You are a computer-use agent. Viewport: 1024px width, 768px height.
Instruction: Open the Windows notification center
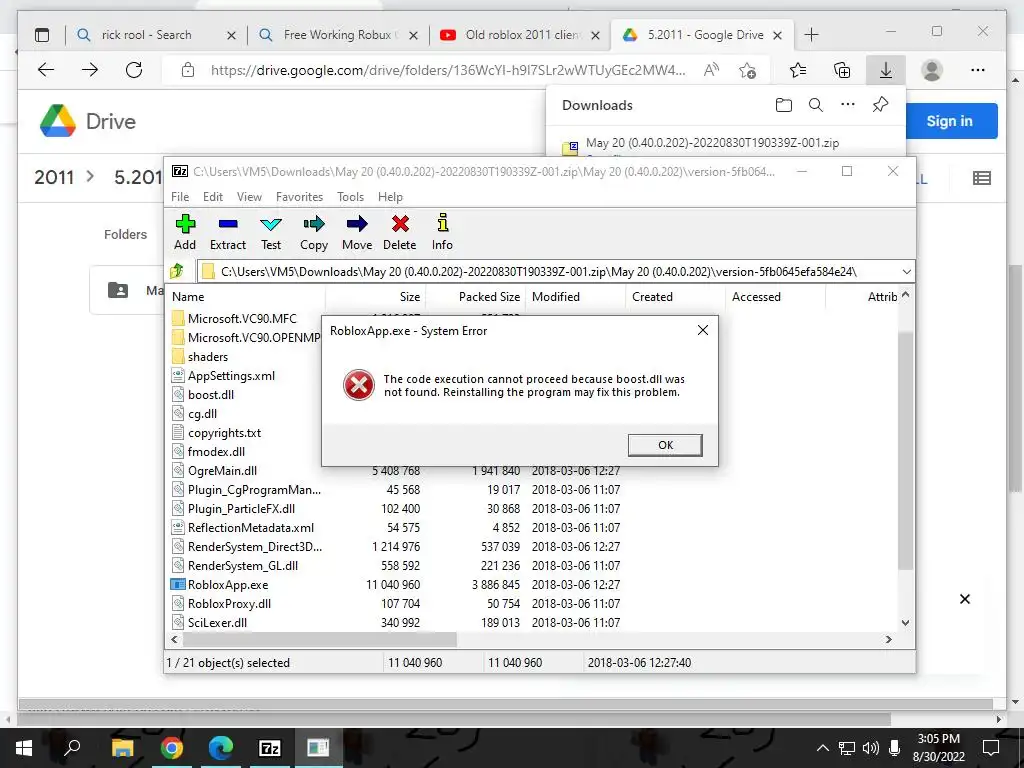click(x=991, y=748)
